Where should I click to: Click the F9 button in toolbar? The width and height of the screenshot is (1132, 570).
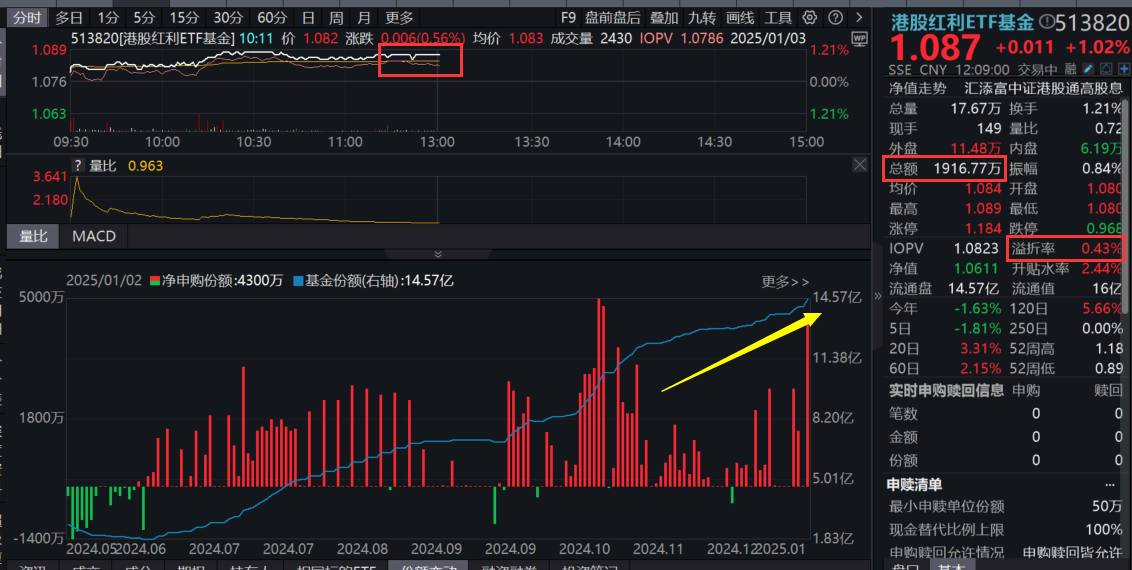coord(568,18)
